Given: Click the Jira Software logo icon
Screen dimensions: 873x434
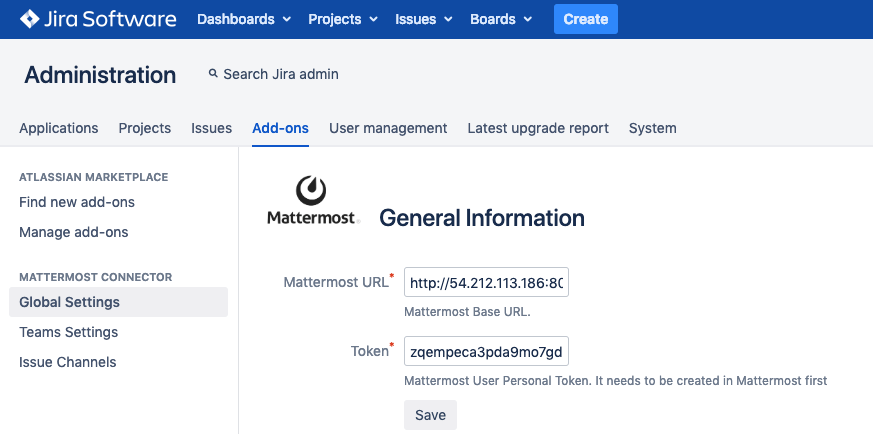Looking at the screenshot, I should click(30, 19).
